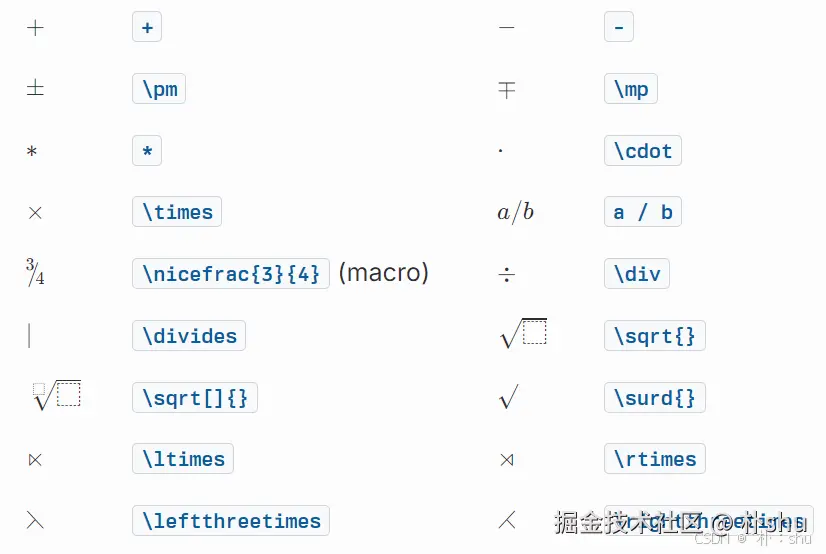Click the leftthreetimes symbol glyph

point(35,521)
